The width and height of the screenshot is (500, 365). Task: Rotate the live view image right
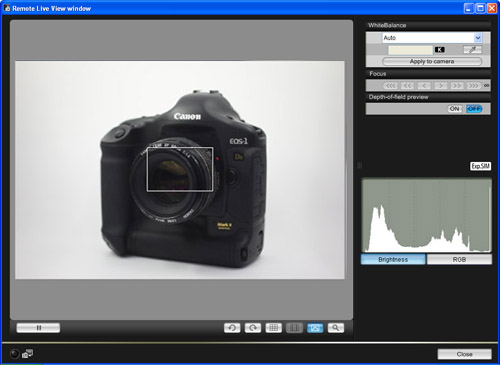(253, 328)
